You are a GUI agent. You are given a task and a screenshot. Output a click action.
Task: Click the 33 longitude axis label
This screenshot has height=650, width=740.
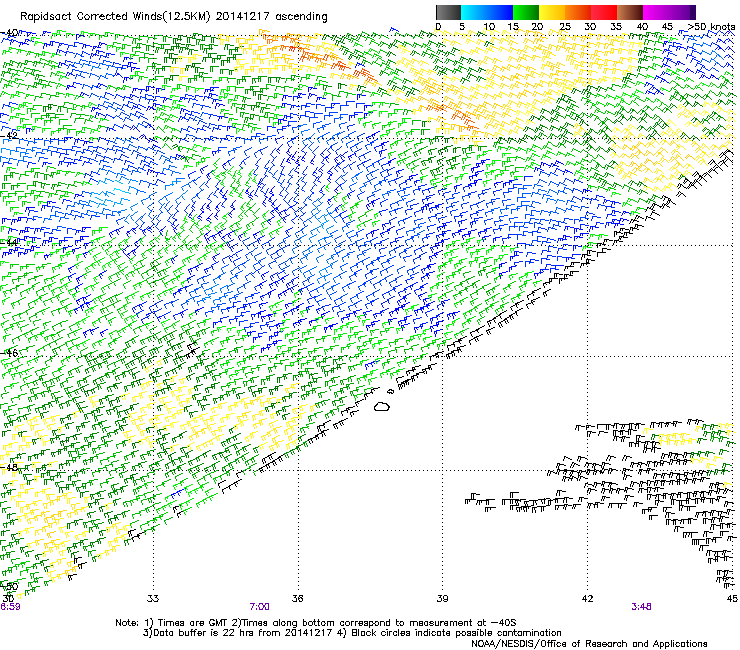coord(153,599)
